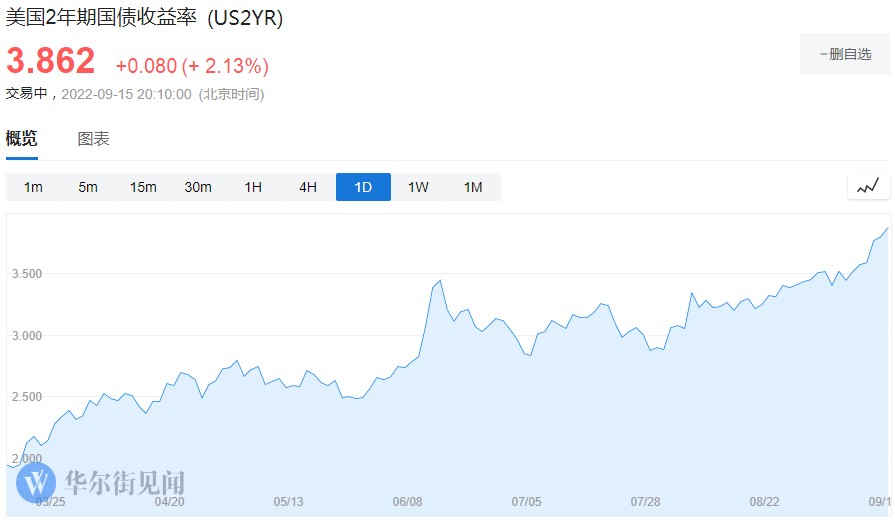Screen dimensions: 895x525
Task: Open the 图表 tab
Action: (x=94, y=139)
